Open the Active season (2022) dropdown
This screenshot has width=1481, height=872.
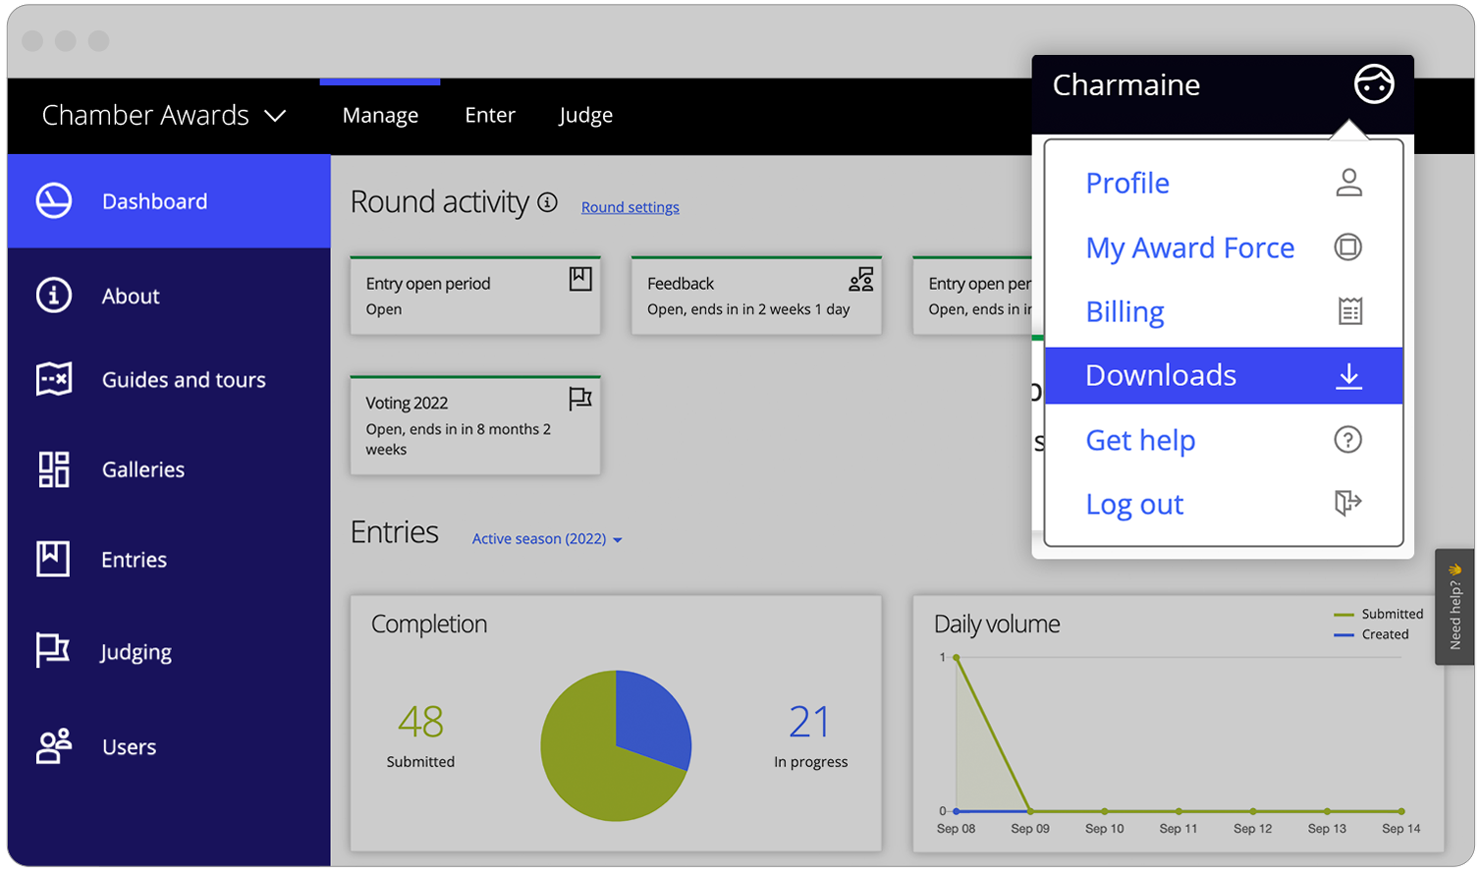coord(546,539)
